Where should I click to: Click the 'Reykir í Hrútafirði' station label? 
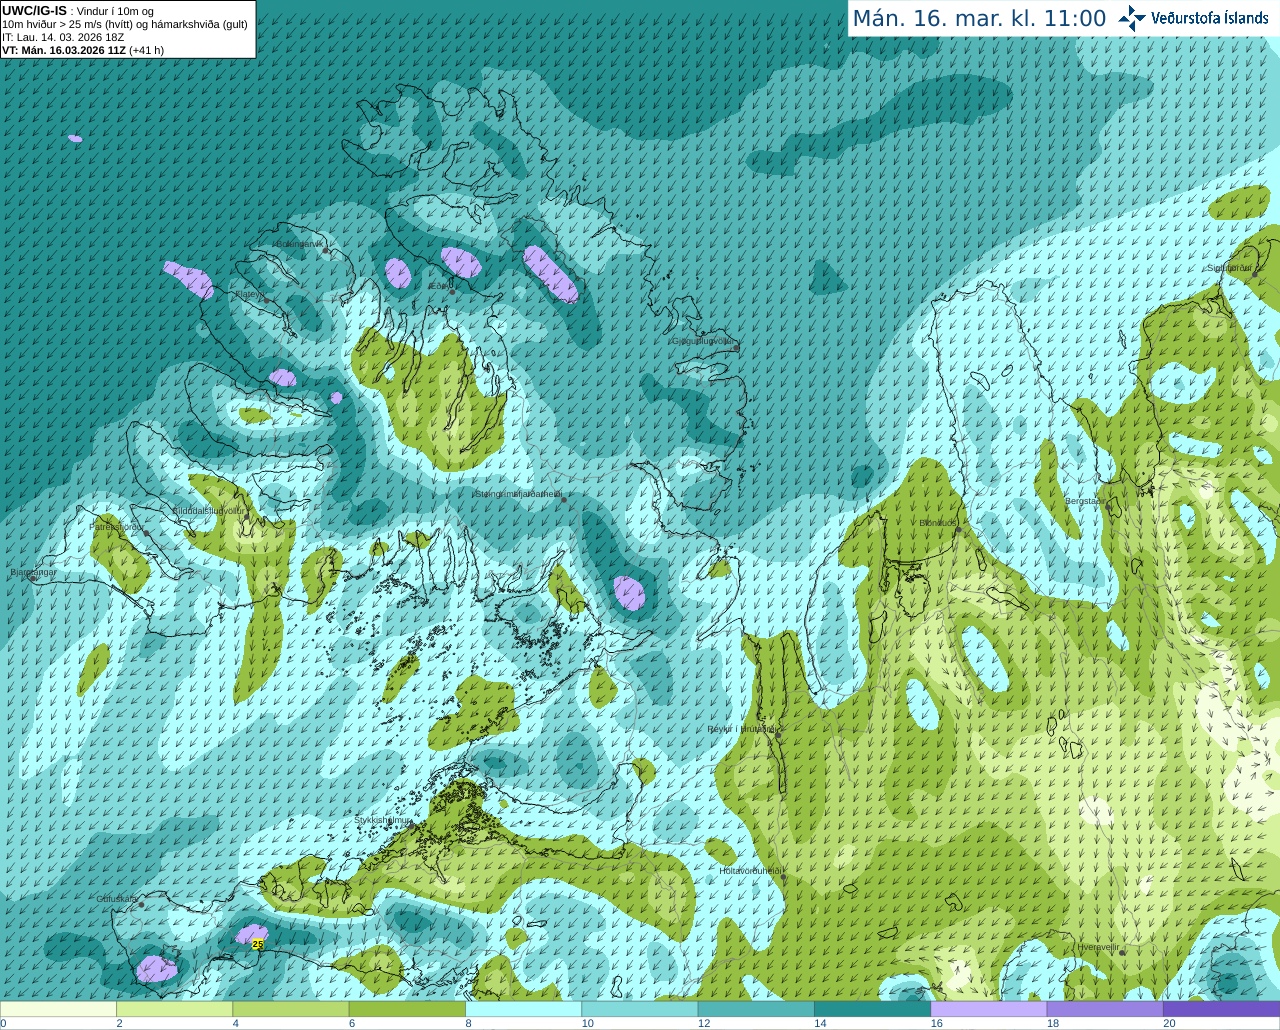741,729
